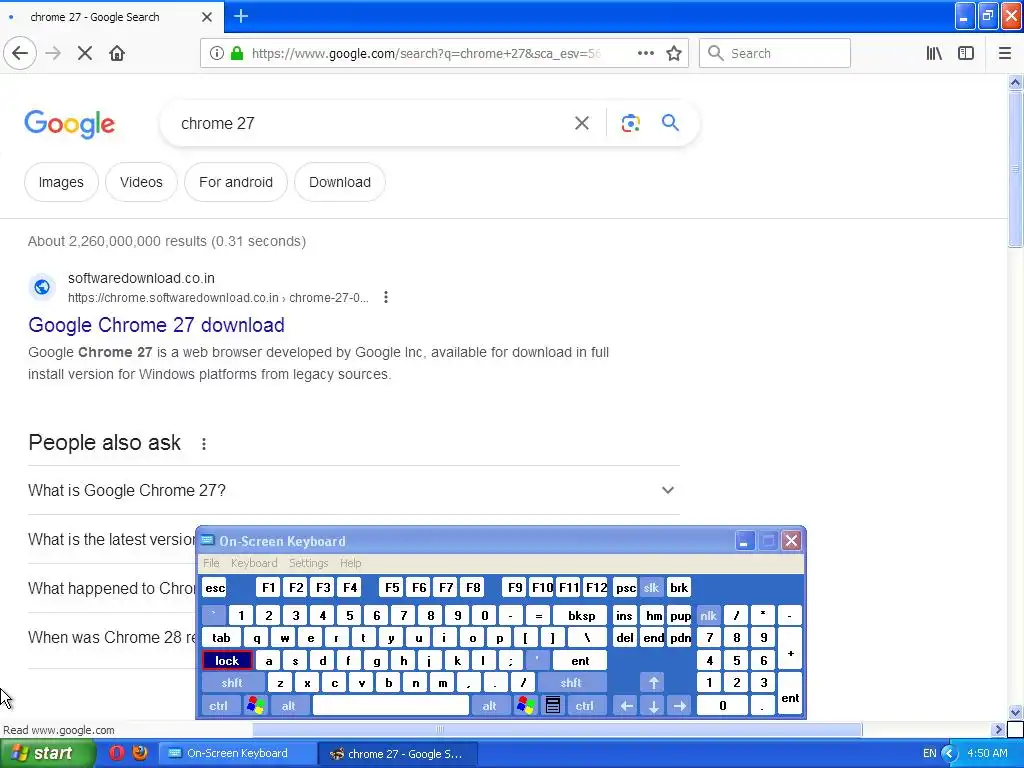Click the bksp key on keyboard
The image size is (1024, 768).
[x=581, y=615]
